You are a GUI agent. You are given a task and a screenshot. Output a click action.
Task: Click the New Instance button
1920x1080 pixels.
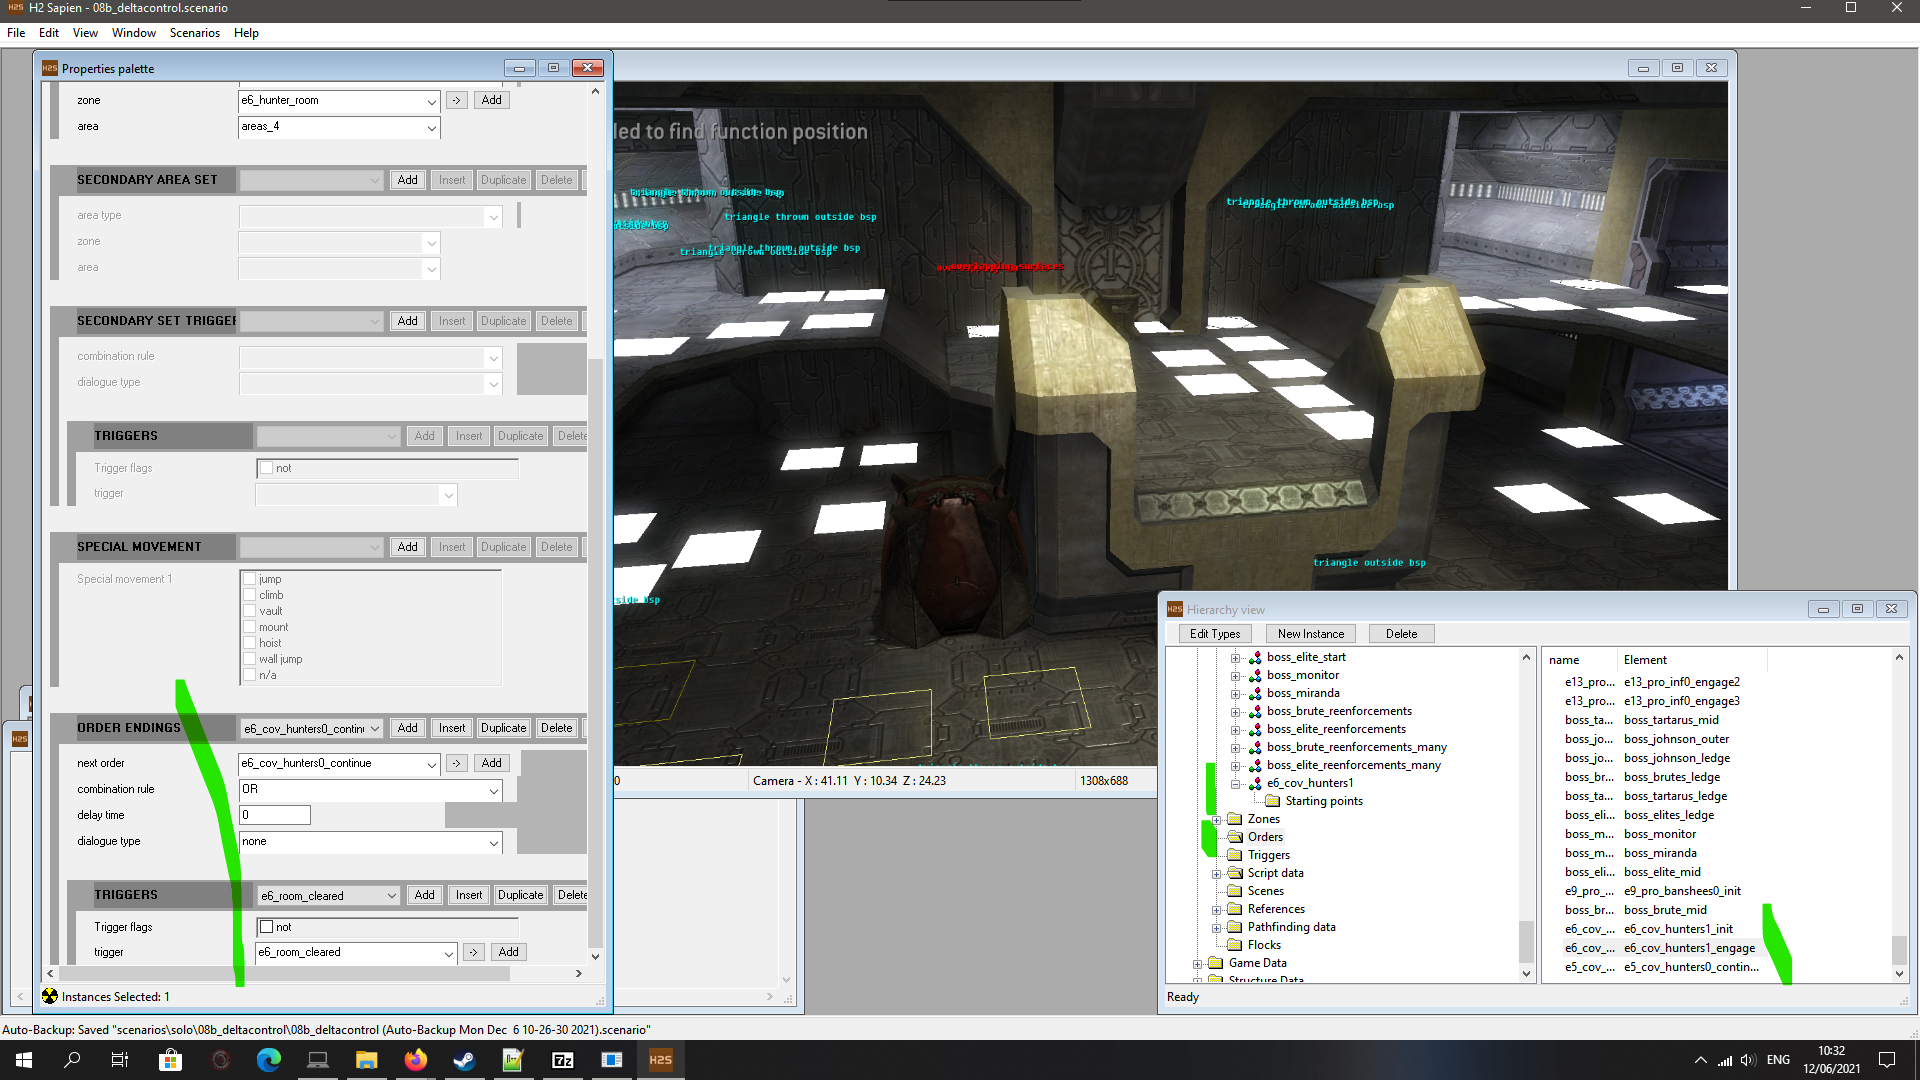pyautogui.click(x=1310, y=634)
